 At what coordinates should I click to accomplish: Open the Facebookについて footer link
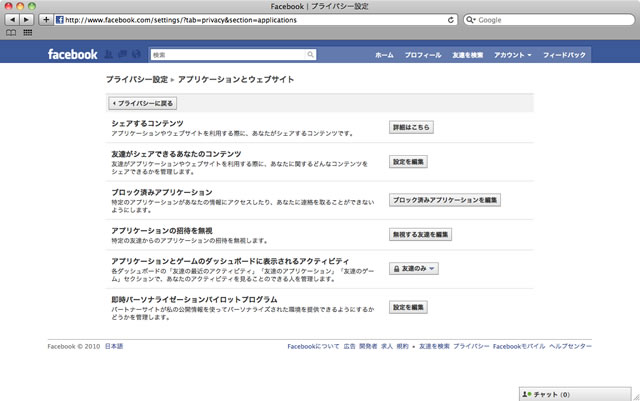tap(313, 346)
